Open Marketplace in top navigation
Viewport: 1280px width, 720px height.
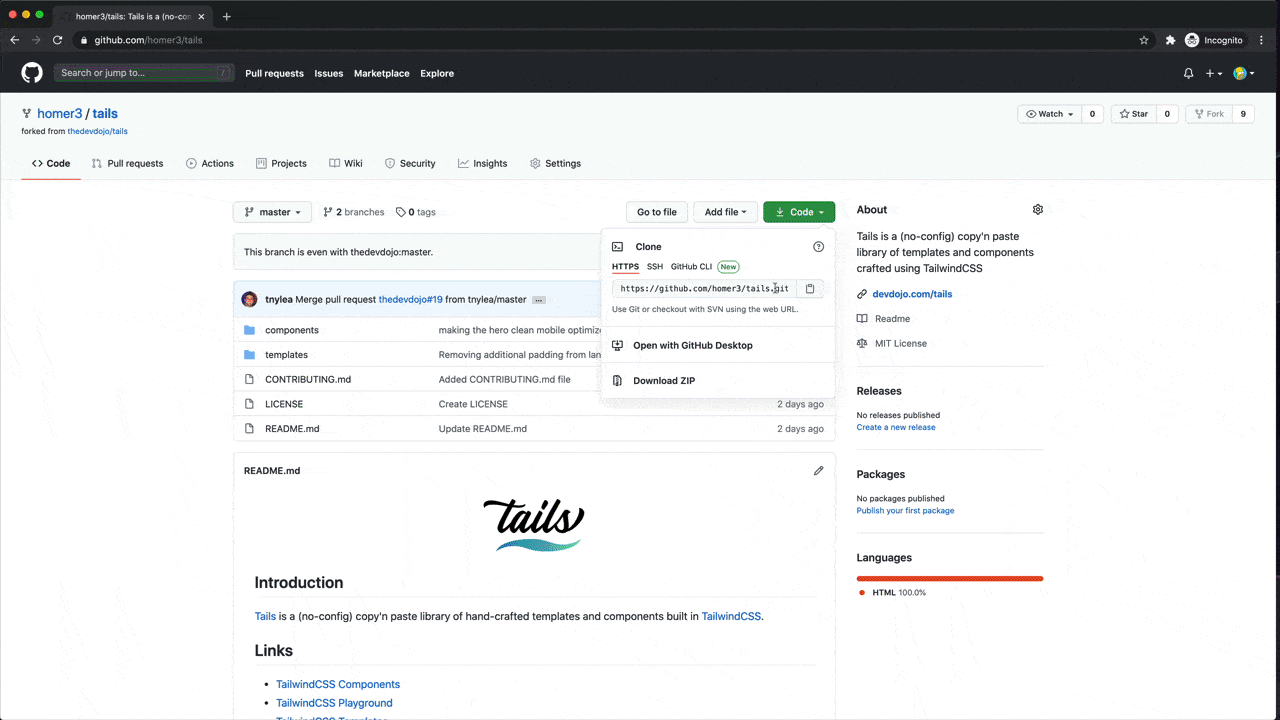tap(381, 73)
